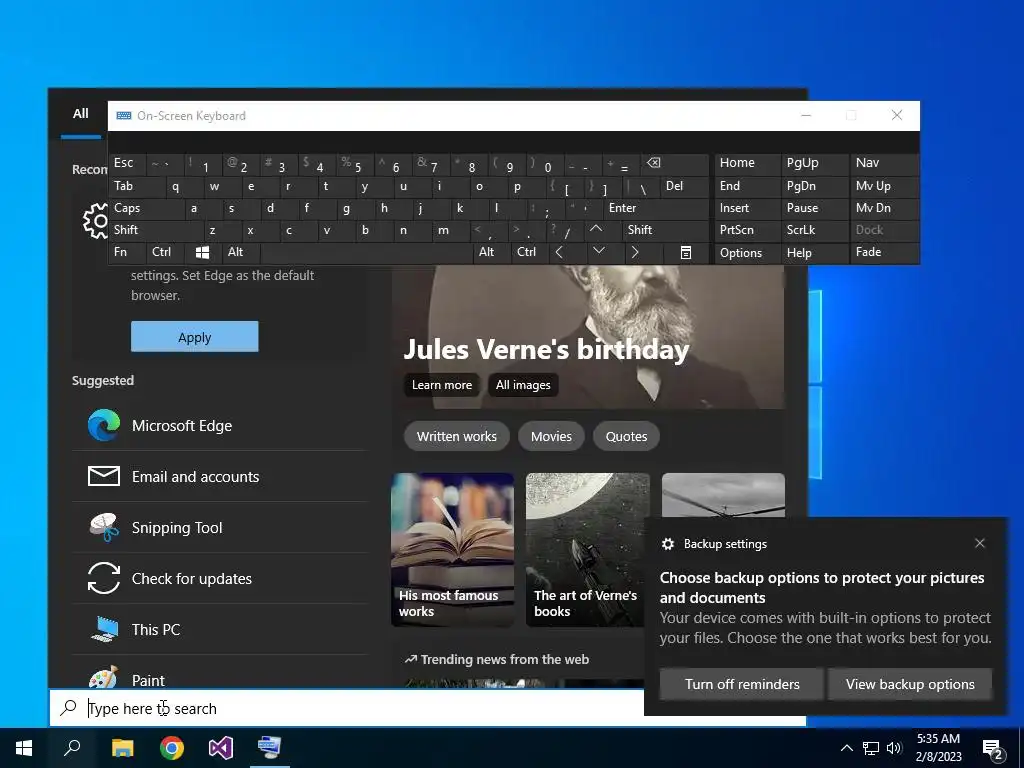1024x768 pixels.
Task: Tap the Backspace key on keyboard
Action: coord(675,164)
